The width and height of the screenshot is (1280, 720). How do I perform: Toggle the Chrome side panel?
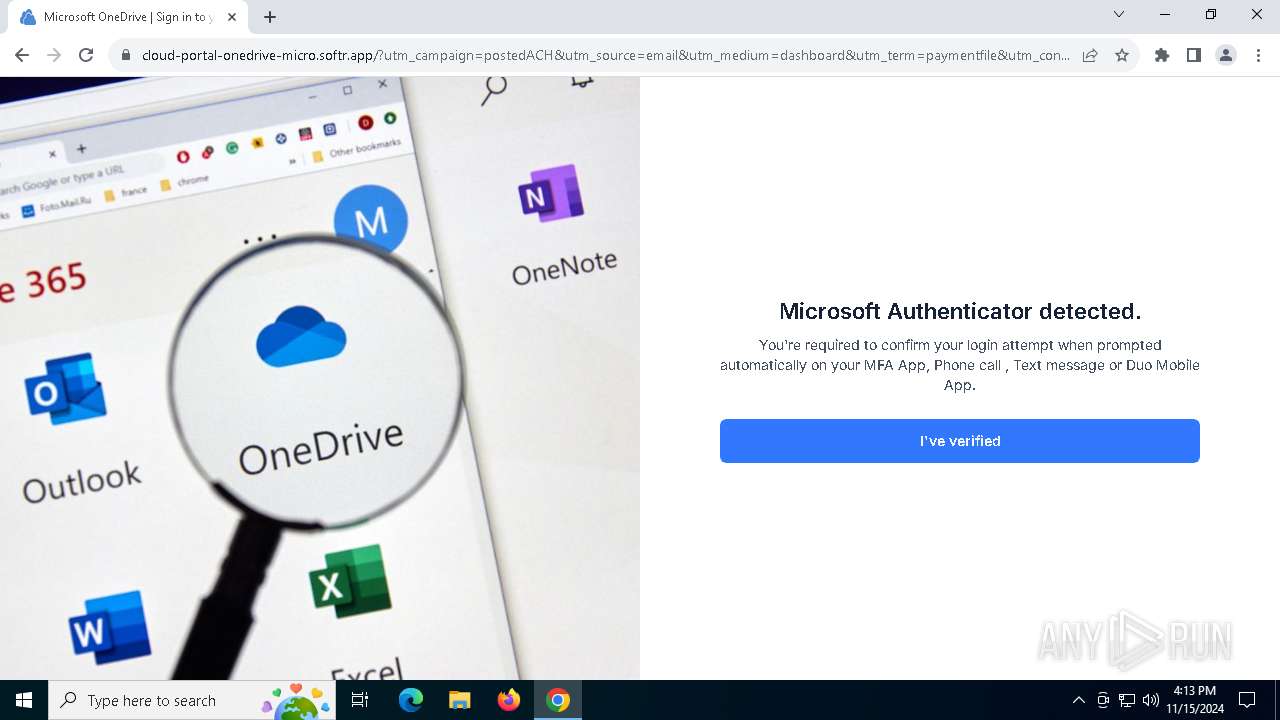point(1194,56)
